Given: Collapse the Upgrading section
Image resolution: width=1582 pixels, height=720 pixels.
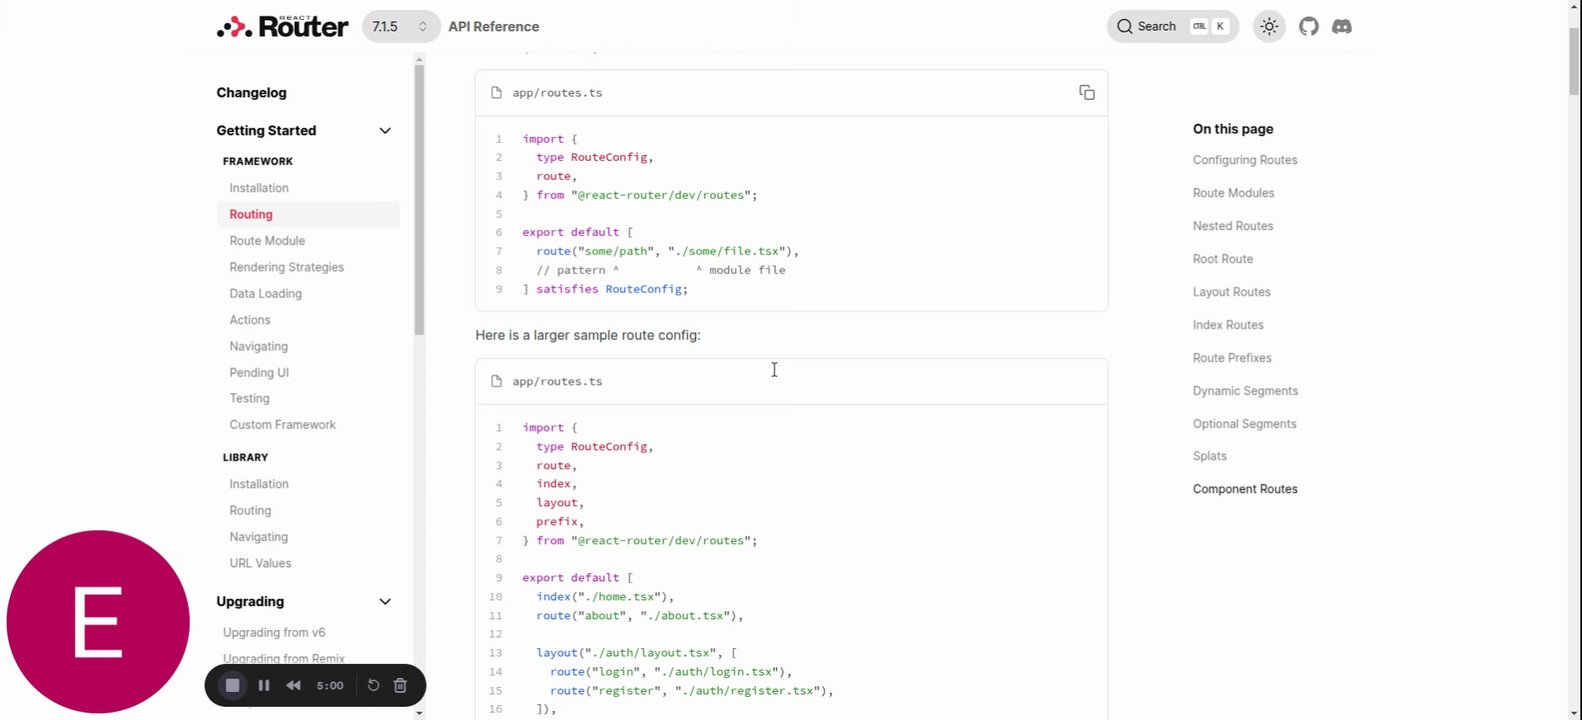Looking at the screenshot, I should point(385,602).
